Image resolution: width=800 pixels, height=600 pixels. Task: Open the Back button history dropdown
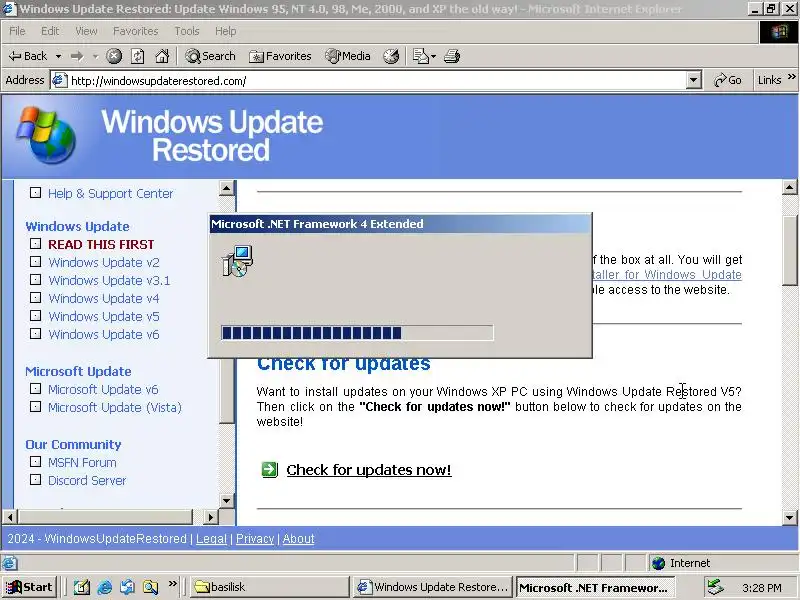tap(58, 56)
